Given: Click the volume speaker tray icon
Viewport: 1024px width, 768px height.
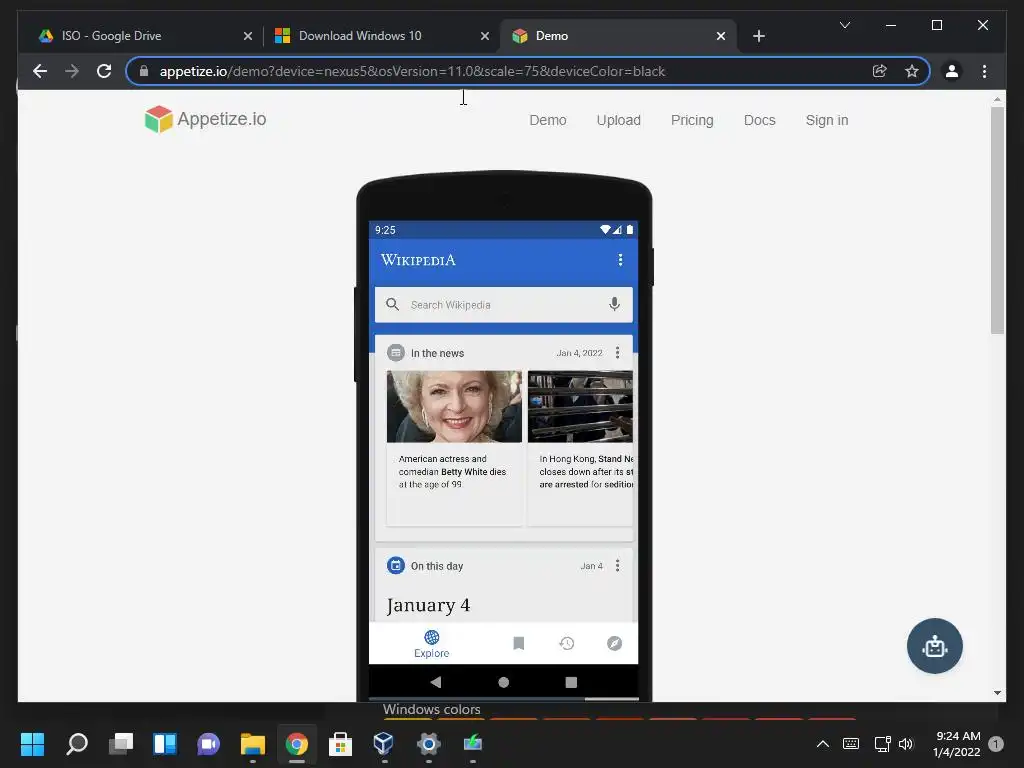Looking at the screenshot, I should click(906, 743).
